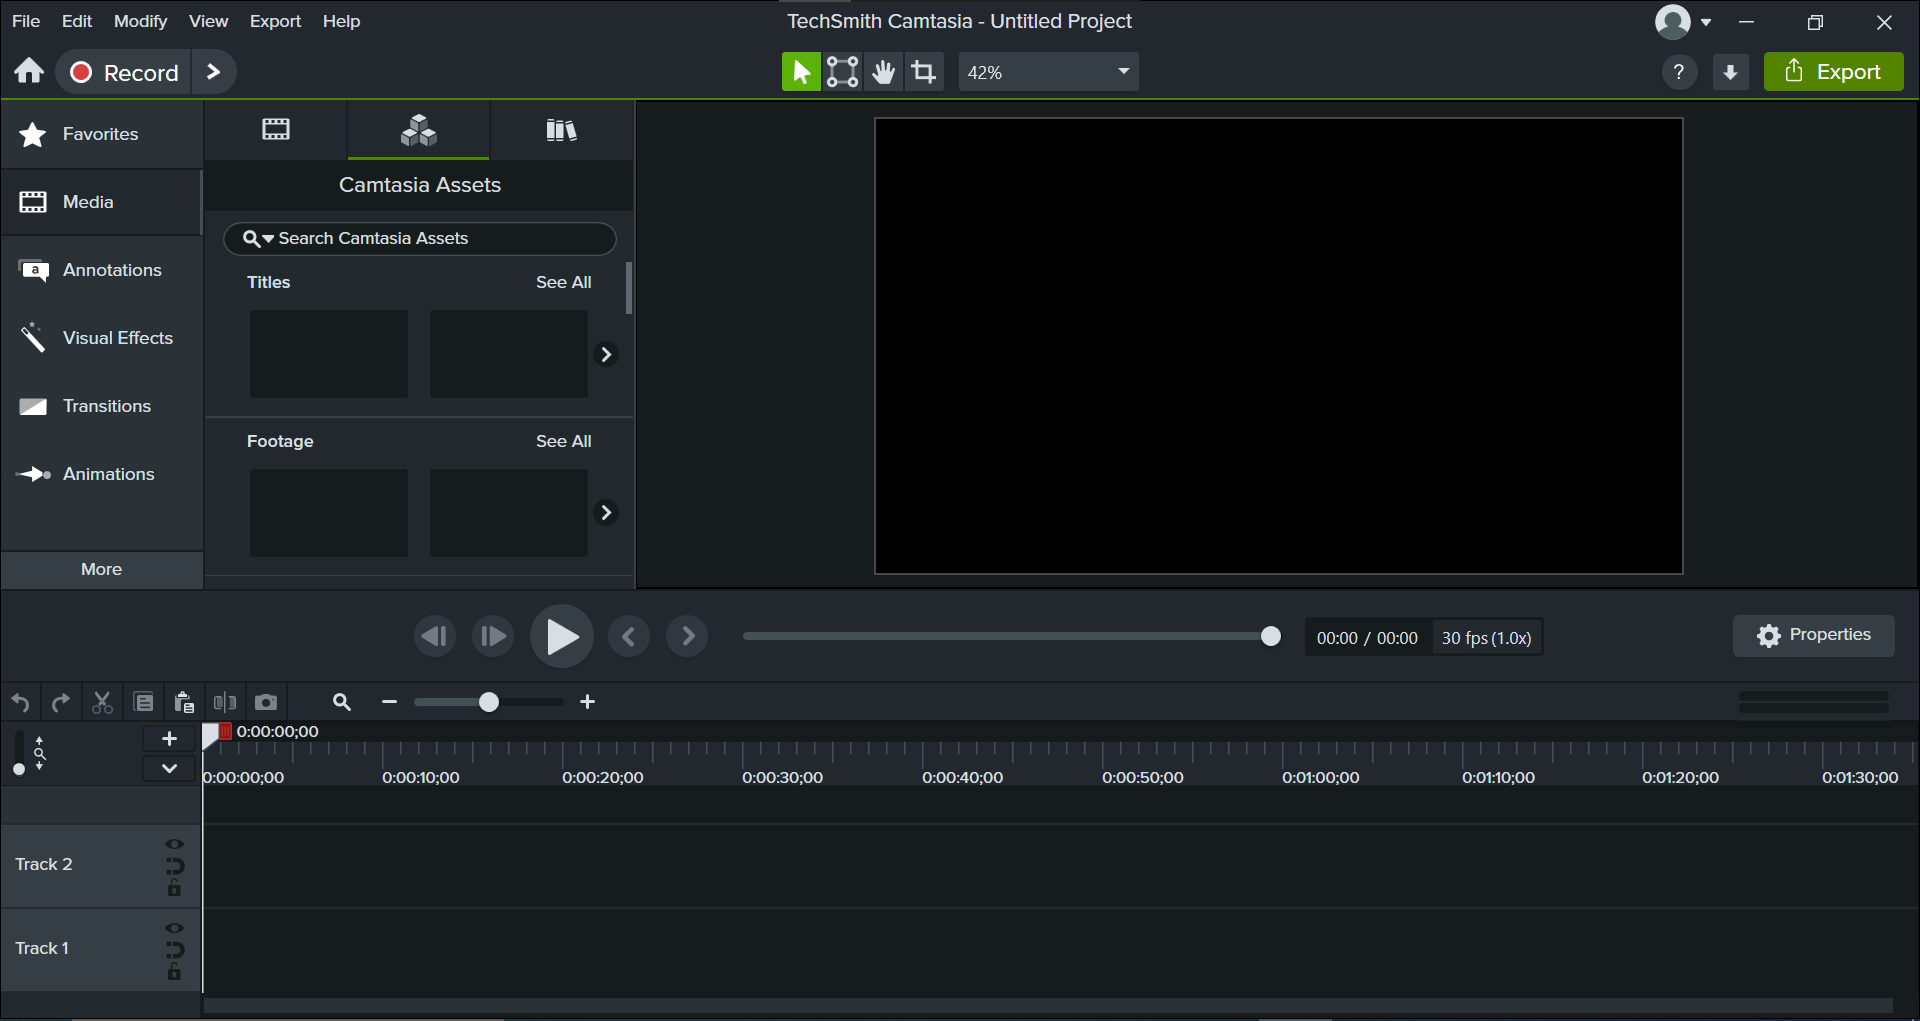Click the Paste clipboard icon
The height and width of the screenshot is (1021, 1920).
coord(184,702)
